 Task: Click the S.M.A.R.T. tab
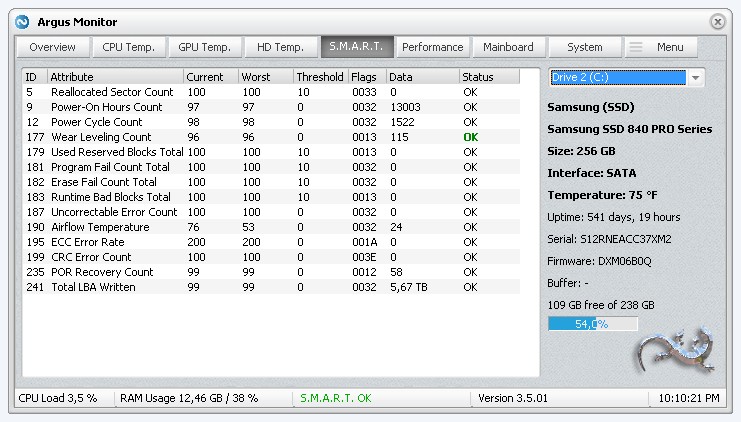pyautogui.click(x=356, y=47)
